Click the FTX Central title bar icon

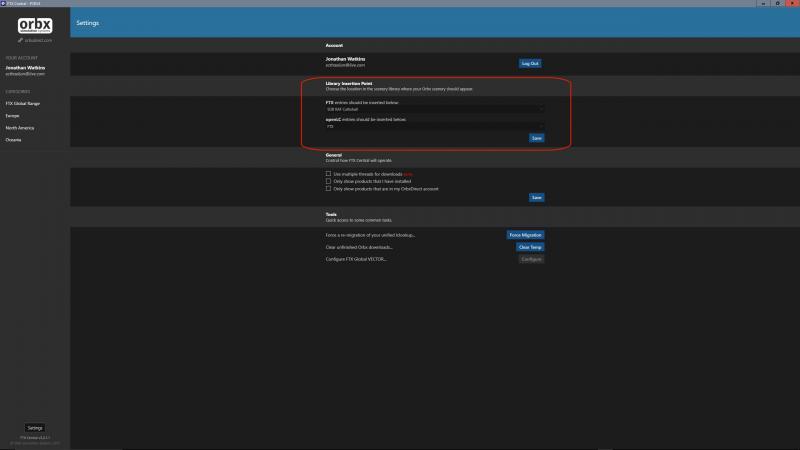3,3
